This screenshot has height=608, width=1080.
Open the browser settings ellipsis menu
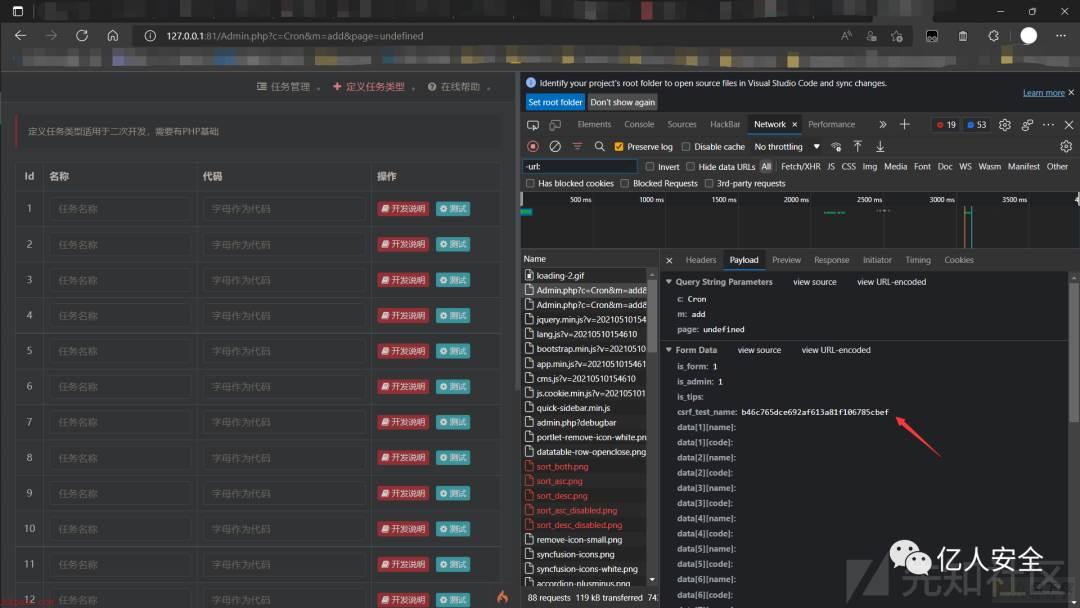point(1061,36)
